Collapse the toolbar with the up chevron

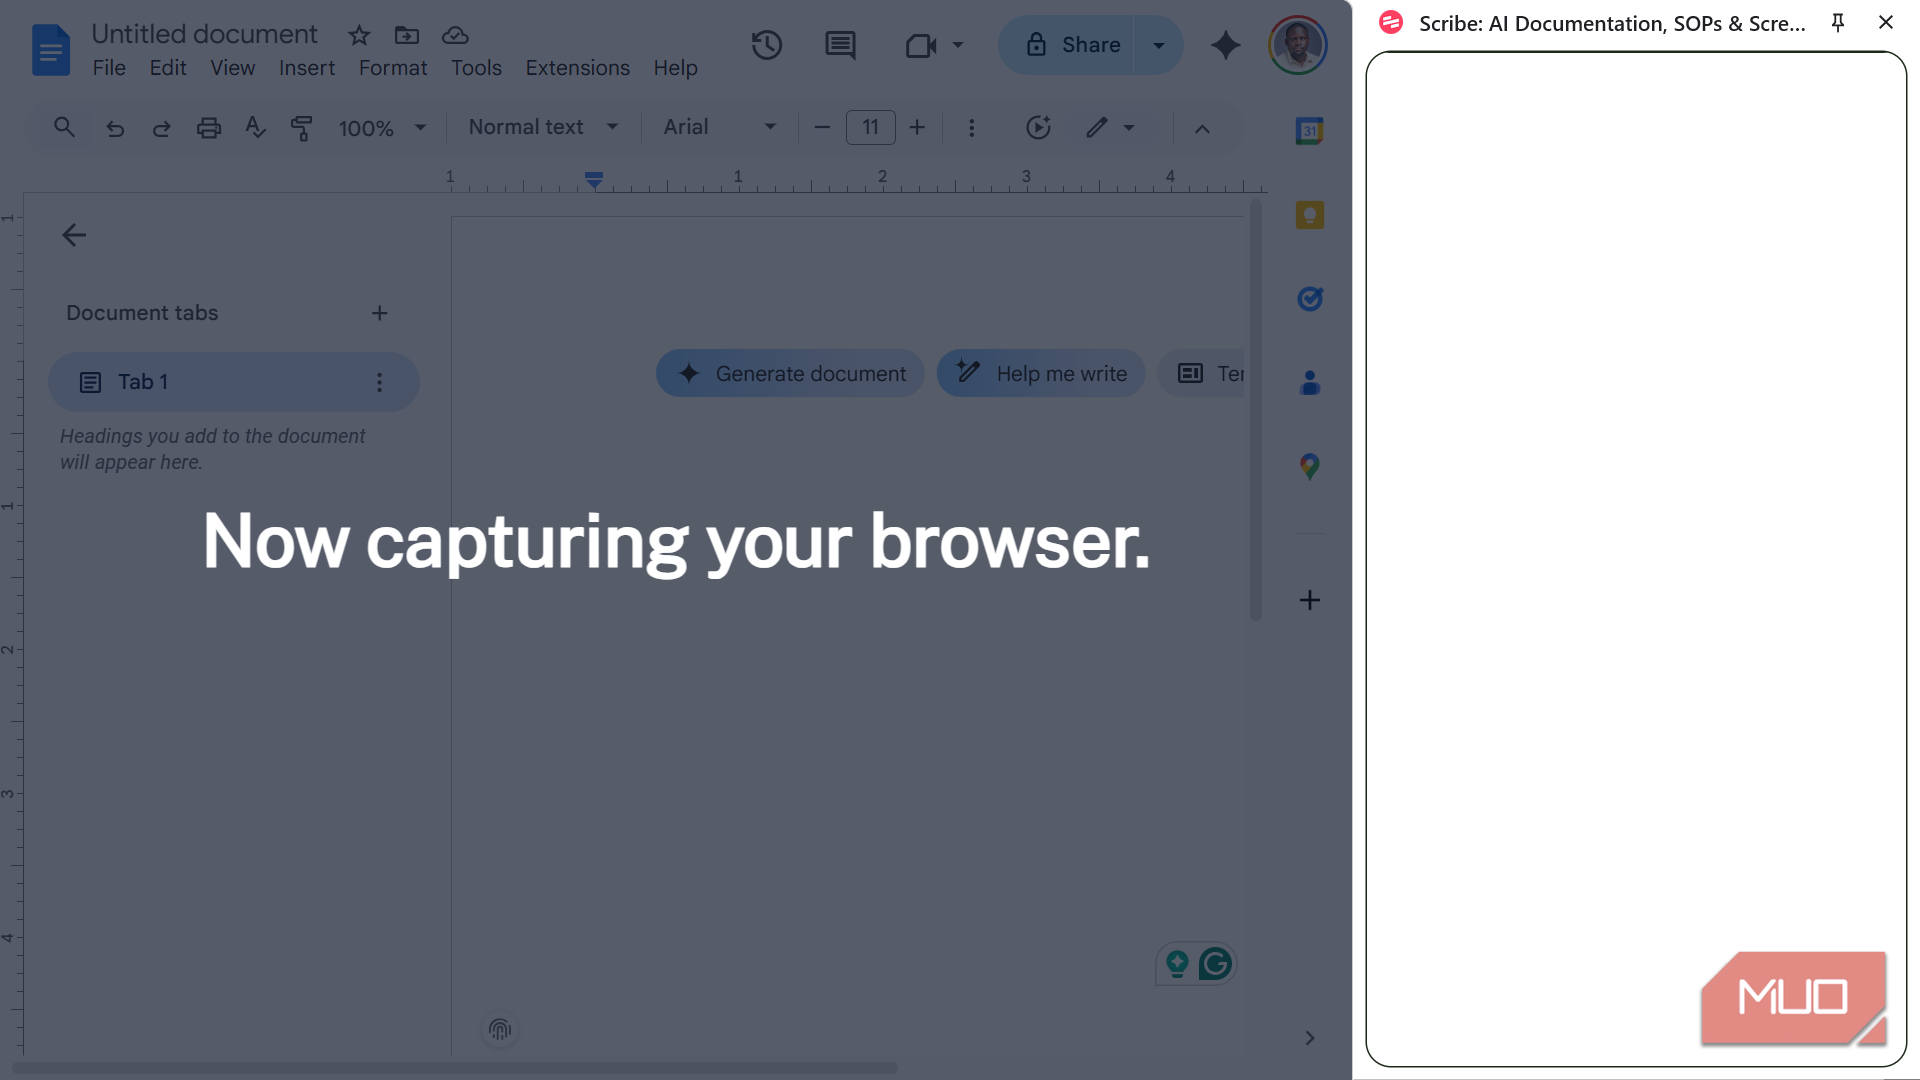(1202, 128)
